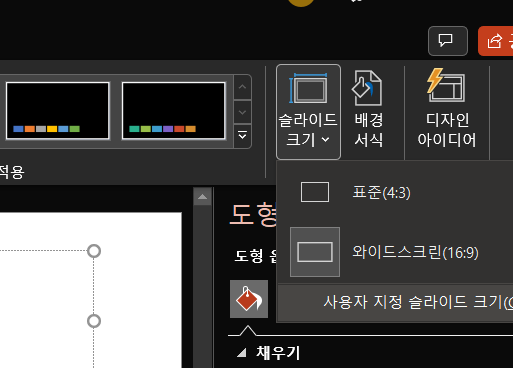Open 디자인 아이디어 pane
Image resolution: width=513 pixels, height=368 pixels.
447,108
